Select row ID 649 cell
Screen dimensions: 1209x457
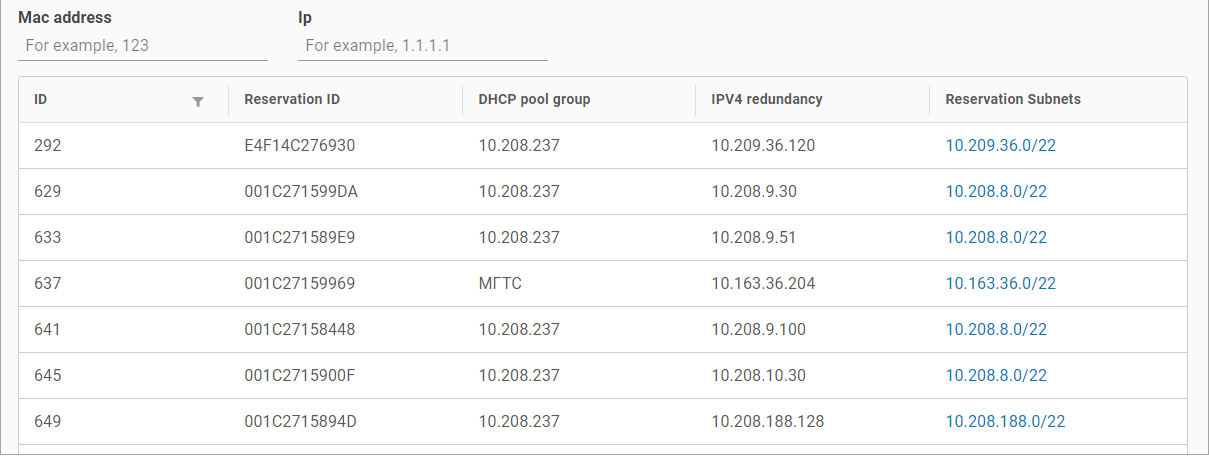click(x=48, y=421)
